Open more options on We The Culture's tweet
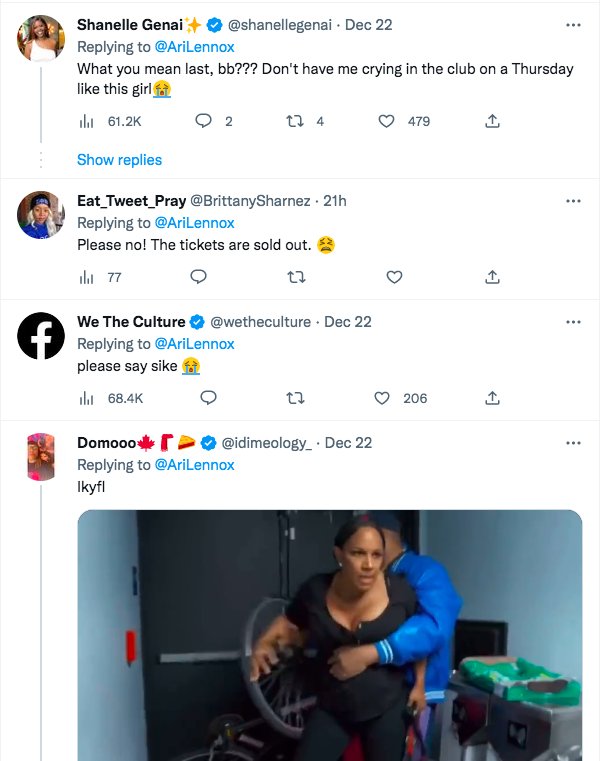Screen dimensions: 604x761 point(573,322)
